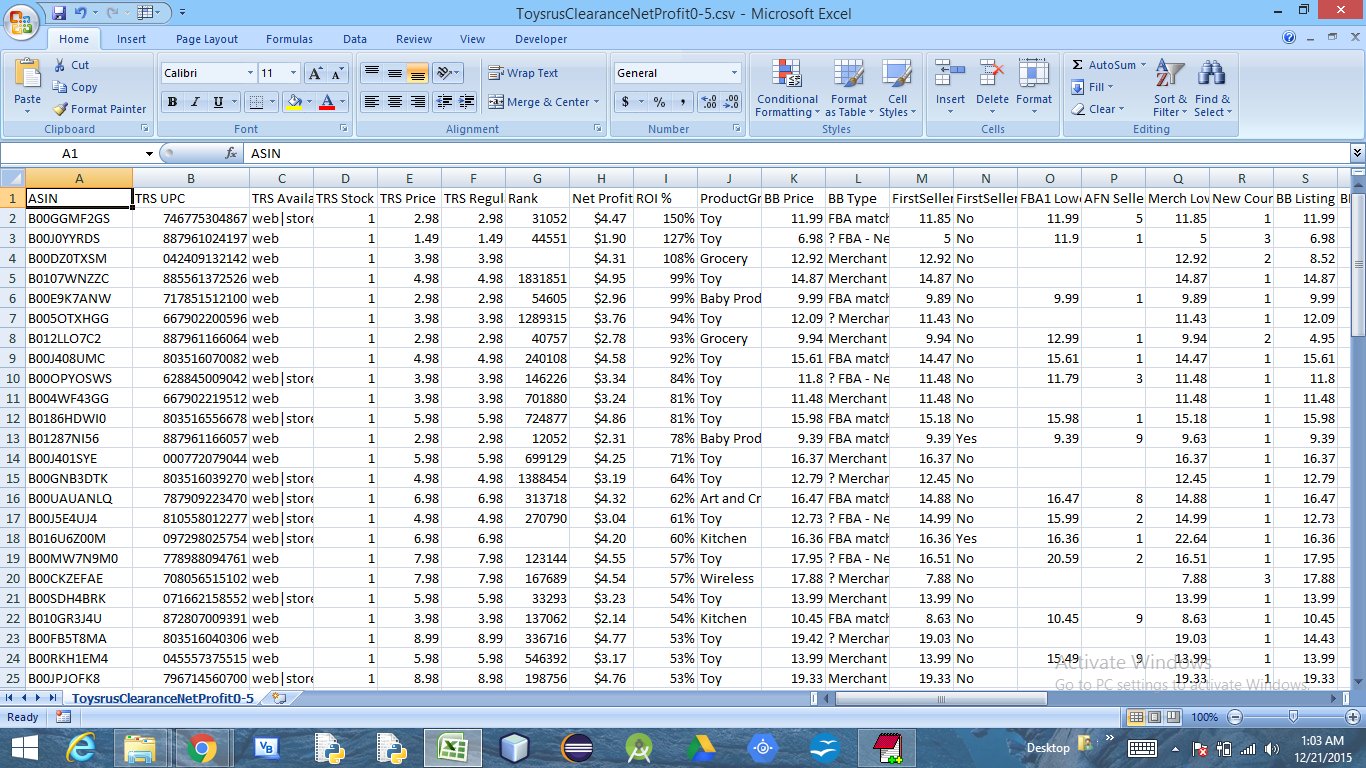Open the number format dropdown

click(734, 73)
